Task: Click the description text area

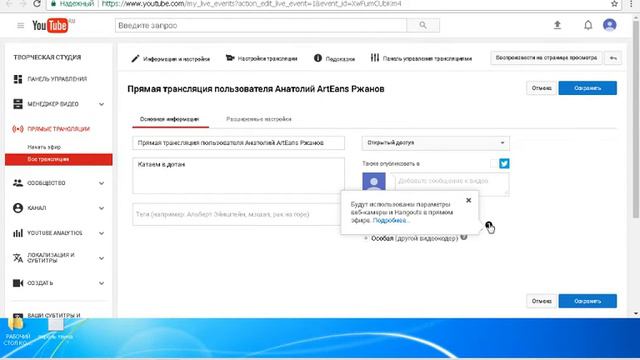Action: [238, 176]
